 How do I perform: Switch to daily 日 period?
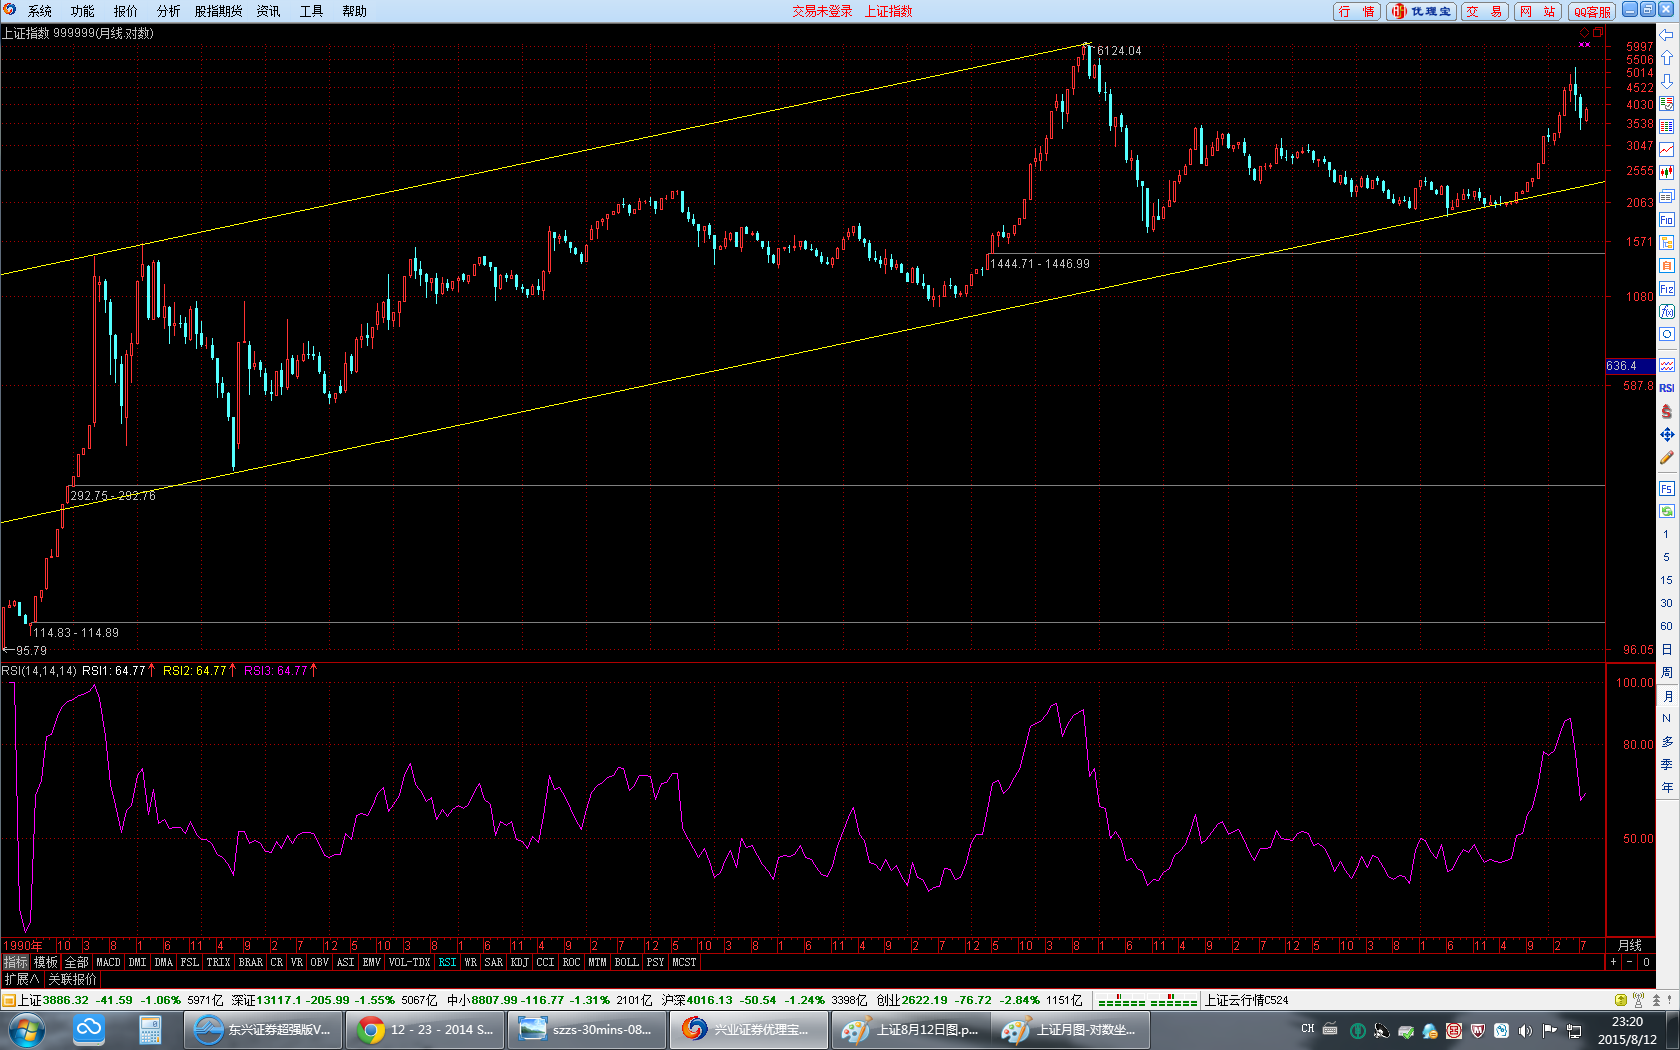[1666, 650]
